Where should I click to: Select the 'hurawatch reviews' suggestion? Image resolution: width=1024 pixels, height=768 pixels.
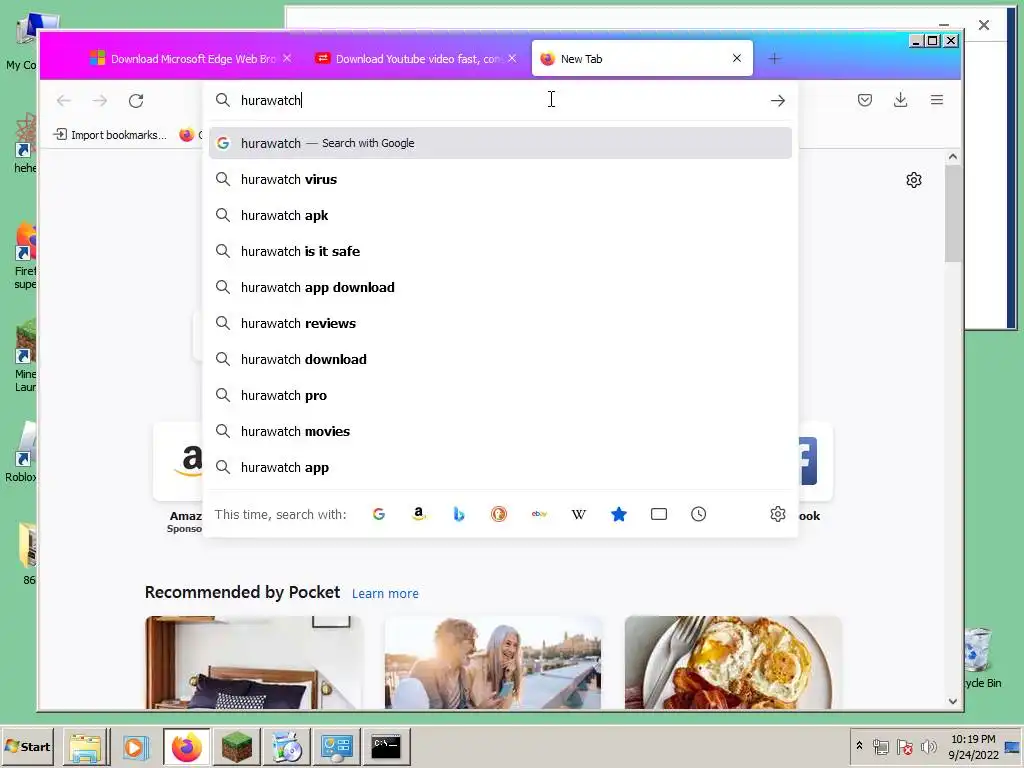point(500,323)
